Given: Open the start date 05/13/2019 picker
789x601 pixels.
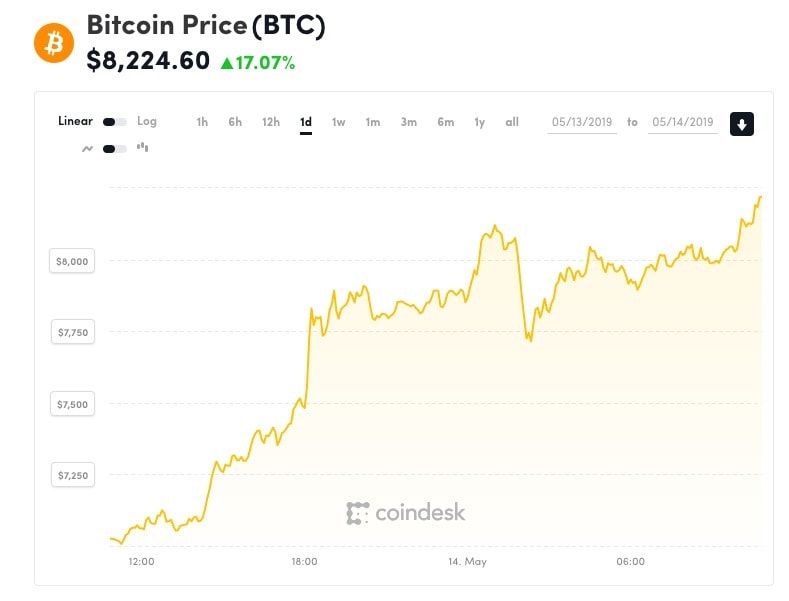Looking at the screenshot, I should click(582, 122).
